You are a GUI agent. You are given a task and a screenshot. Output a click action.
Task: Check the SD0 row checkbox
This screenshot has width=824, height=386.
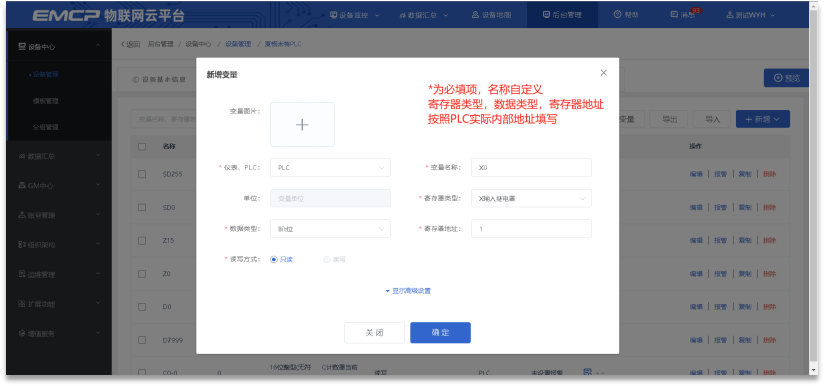click(x=142, y=207)
